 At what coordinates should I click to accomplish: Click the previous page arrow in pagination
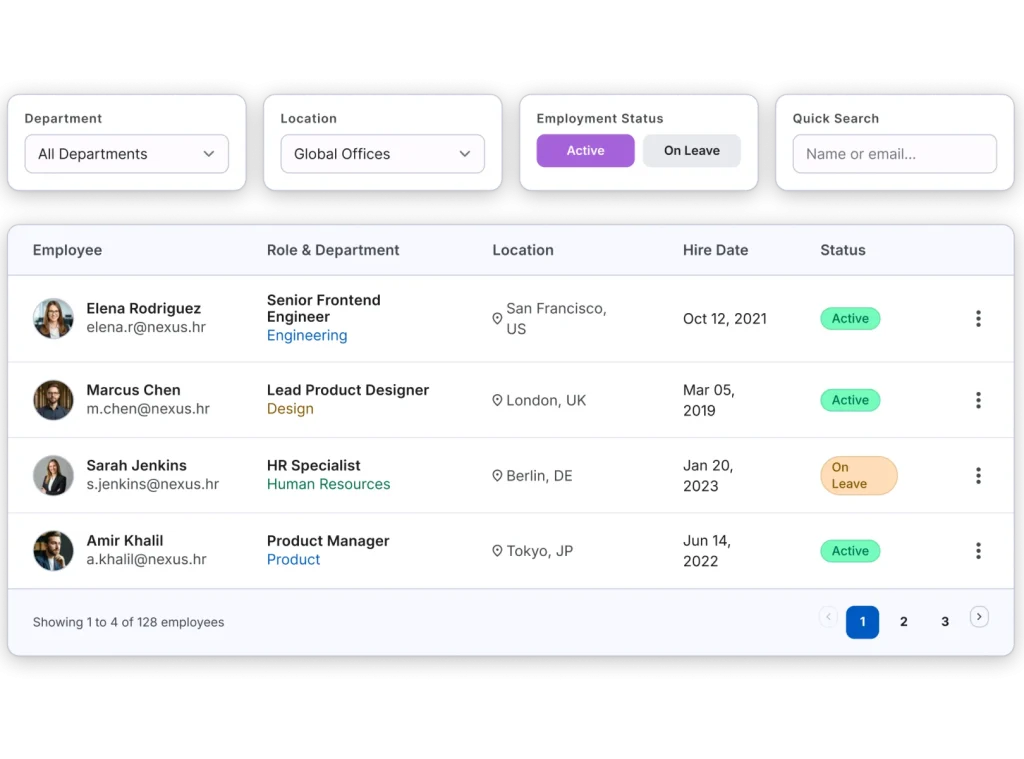[x=828, y=617]
